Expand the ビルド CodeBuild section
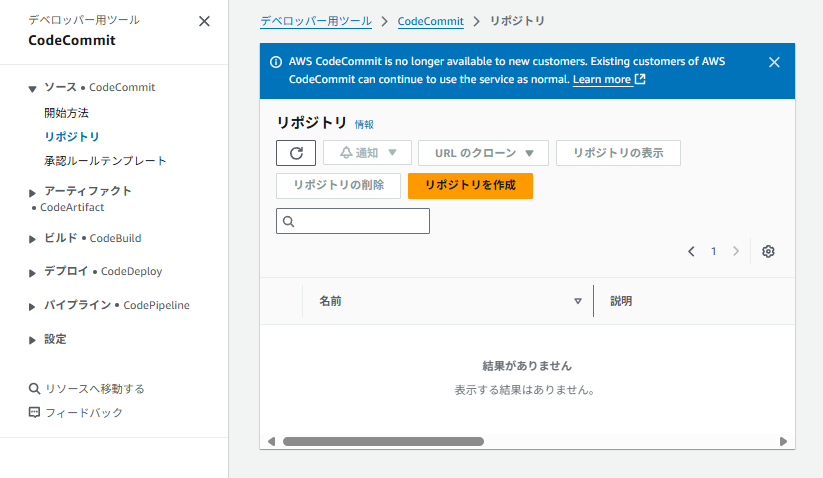Screen dimensions: 823x478 pyautogui.click(x=33, y=239)
